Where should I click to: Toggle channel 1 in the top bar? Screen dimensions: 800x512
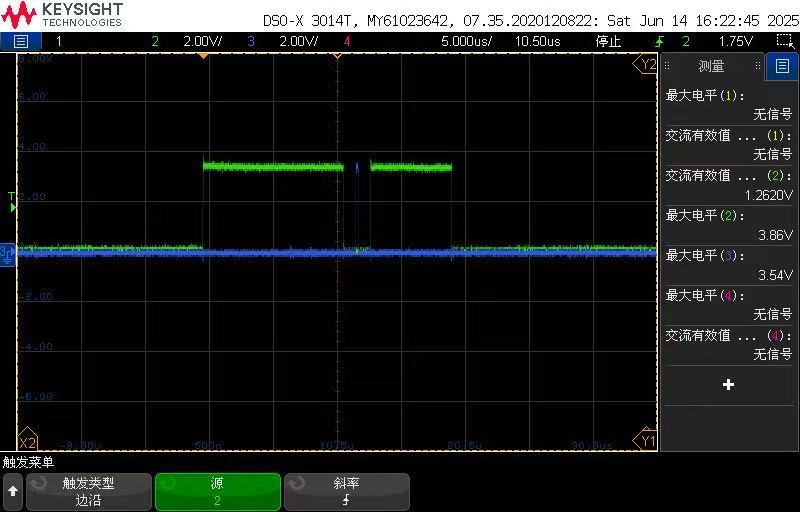[x=59, y=41]
